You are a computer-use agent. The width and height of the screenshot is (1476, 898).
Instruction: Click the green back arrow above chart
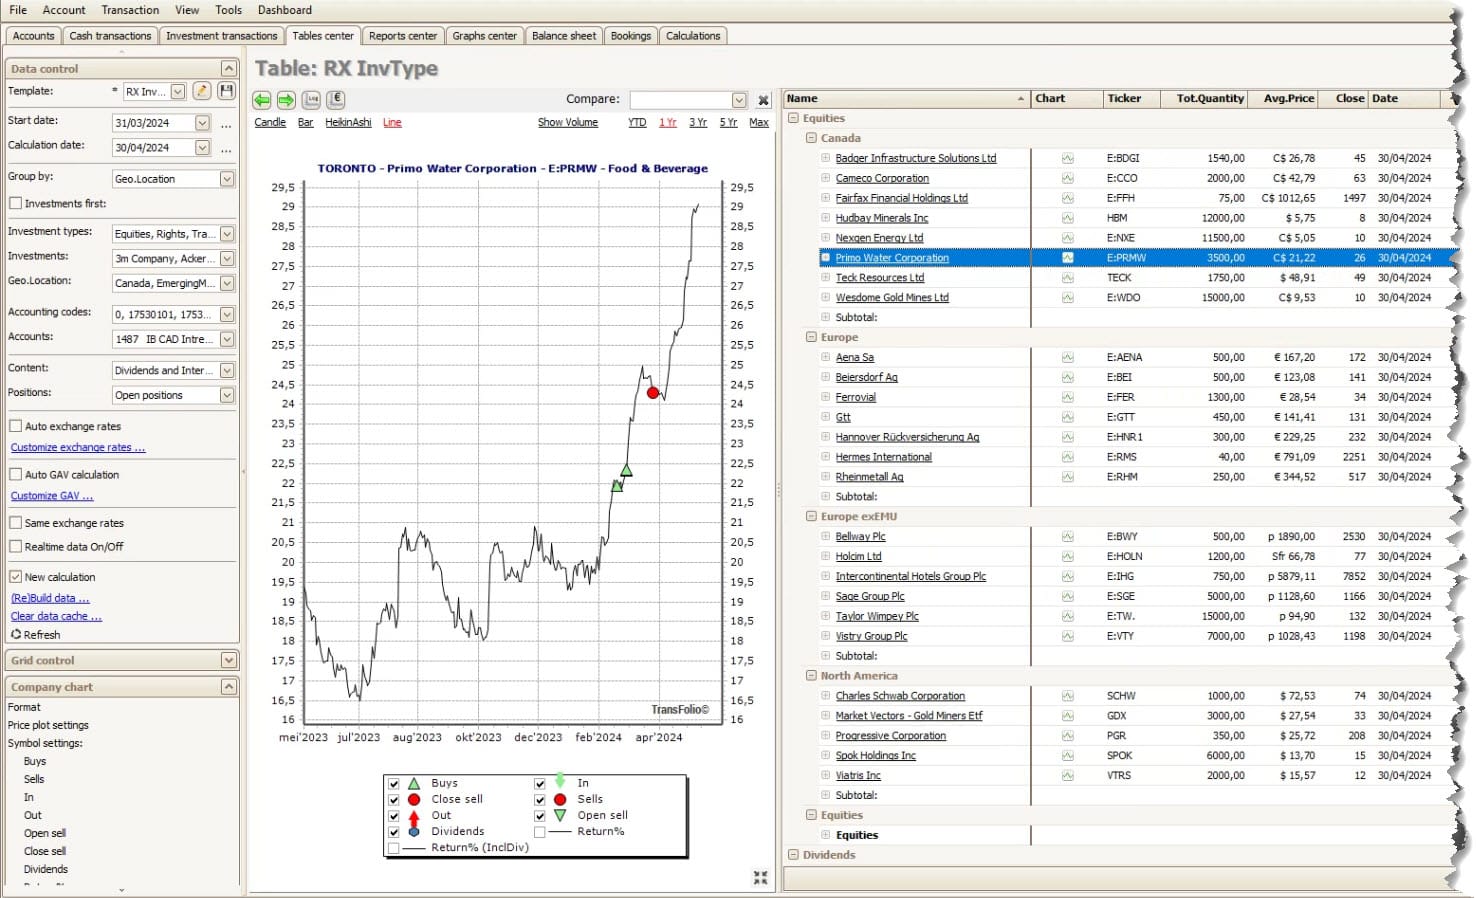262,100
